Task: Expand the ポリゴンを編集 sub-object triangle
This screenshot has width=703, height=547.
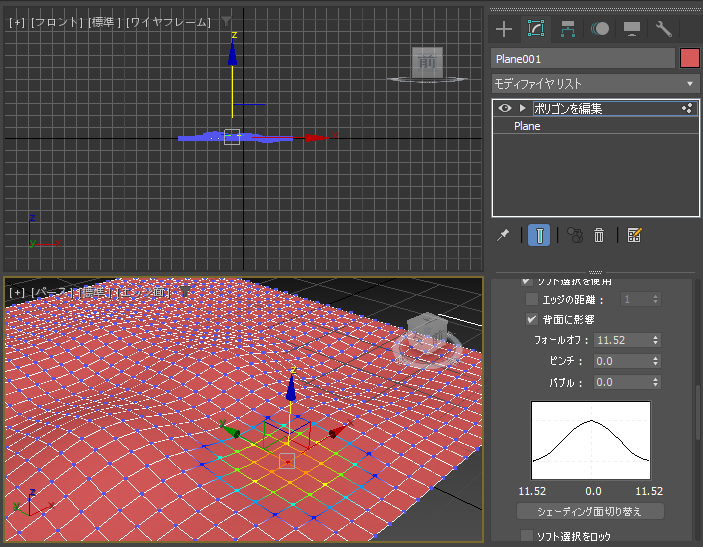Action: click(522, 108)
